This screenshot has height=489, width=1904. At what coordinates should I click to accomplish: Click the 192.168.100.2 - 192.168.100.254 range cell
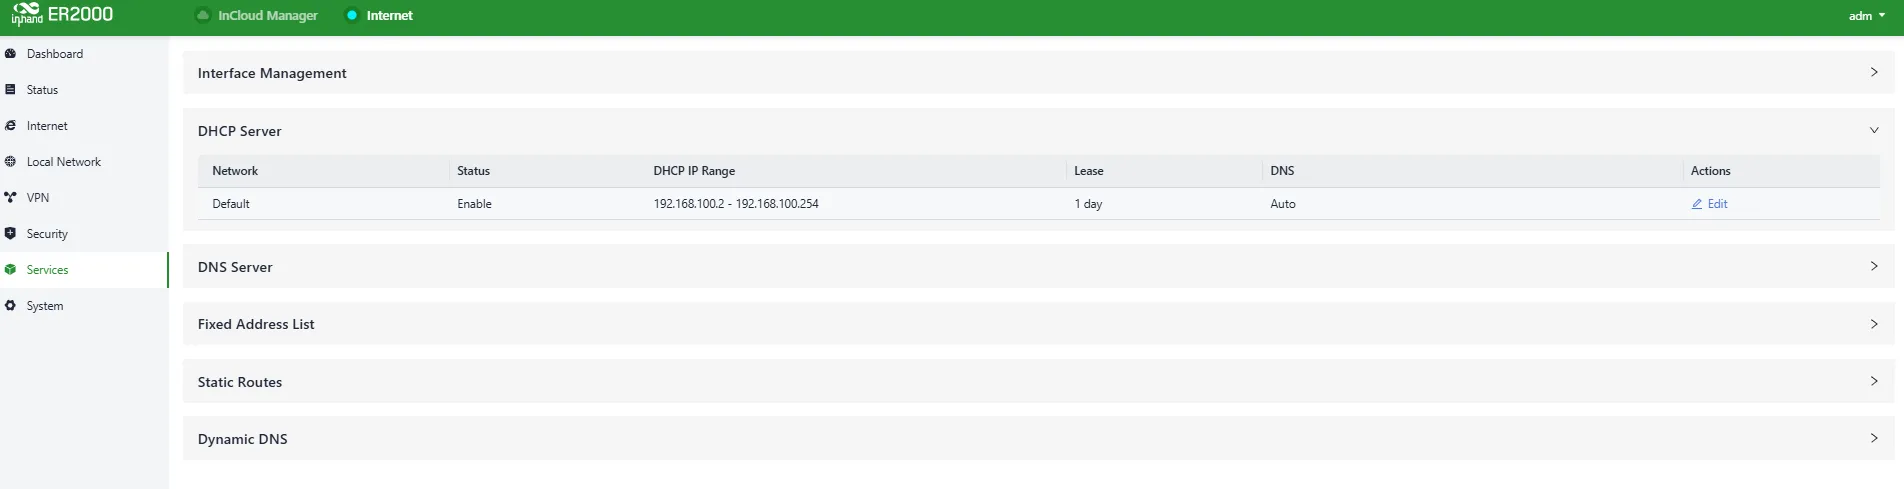tap(736, 204)
